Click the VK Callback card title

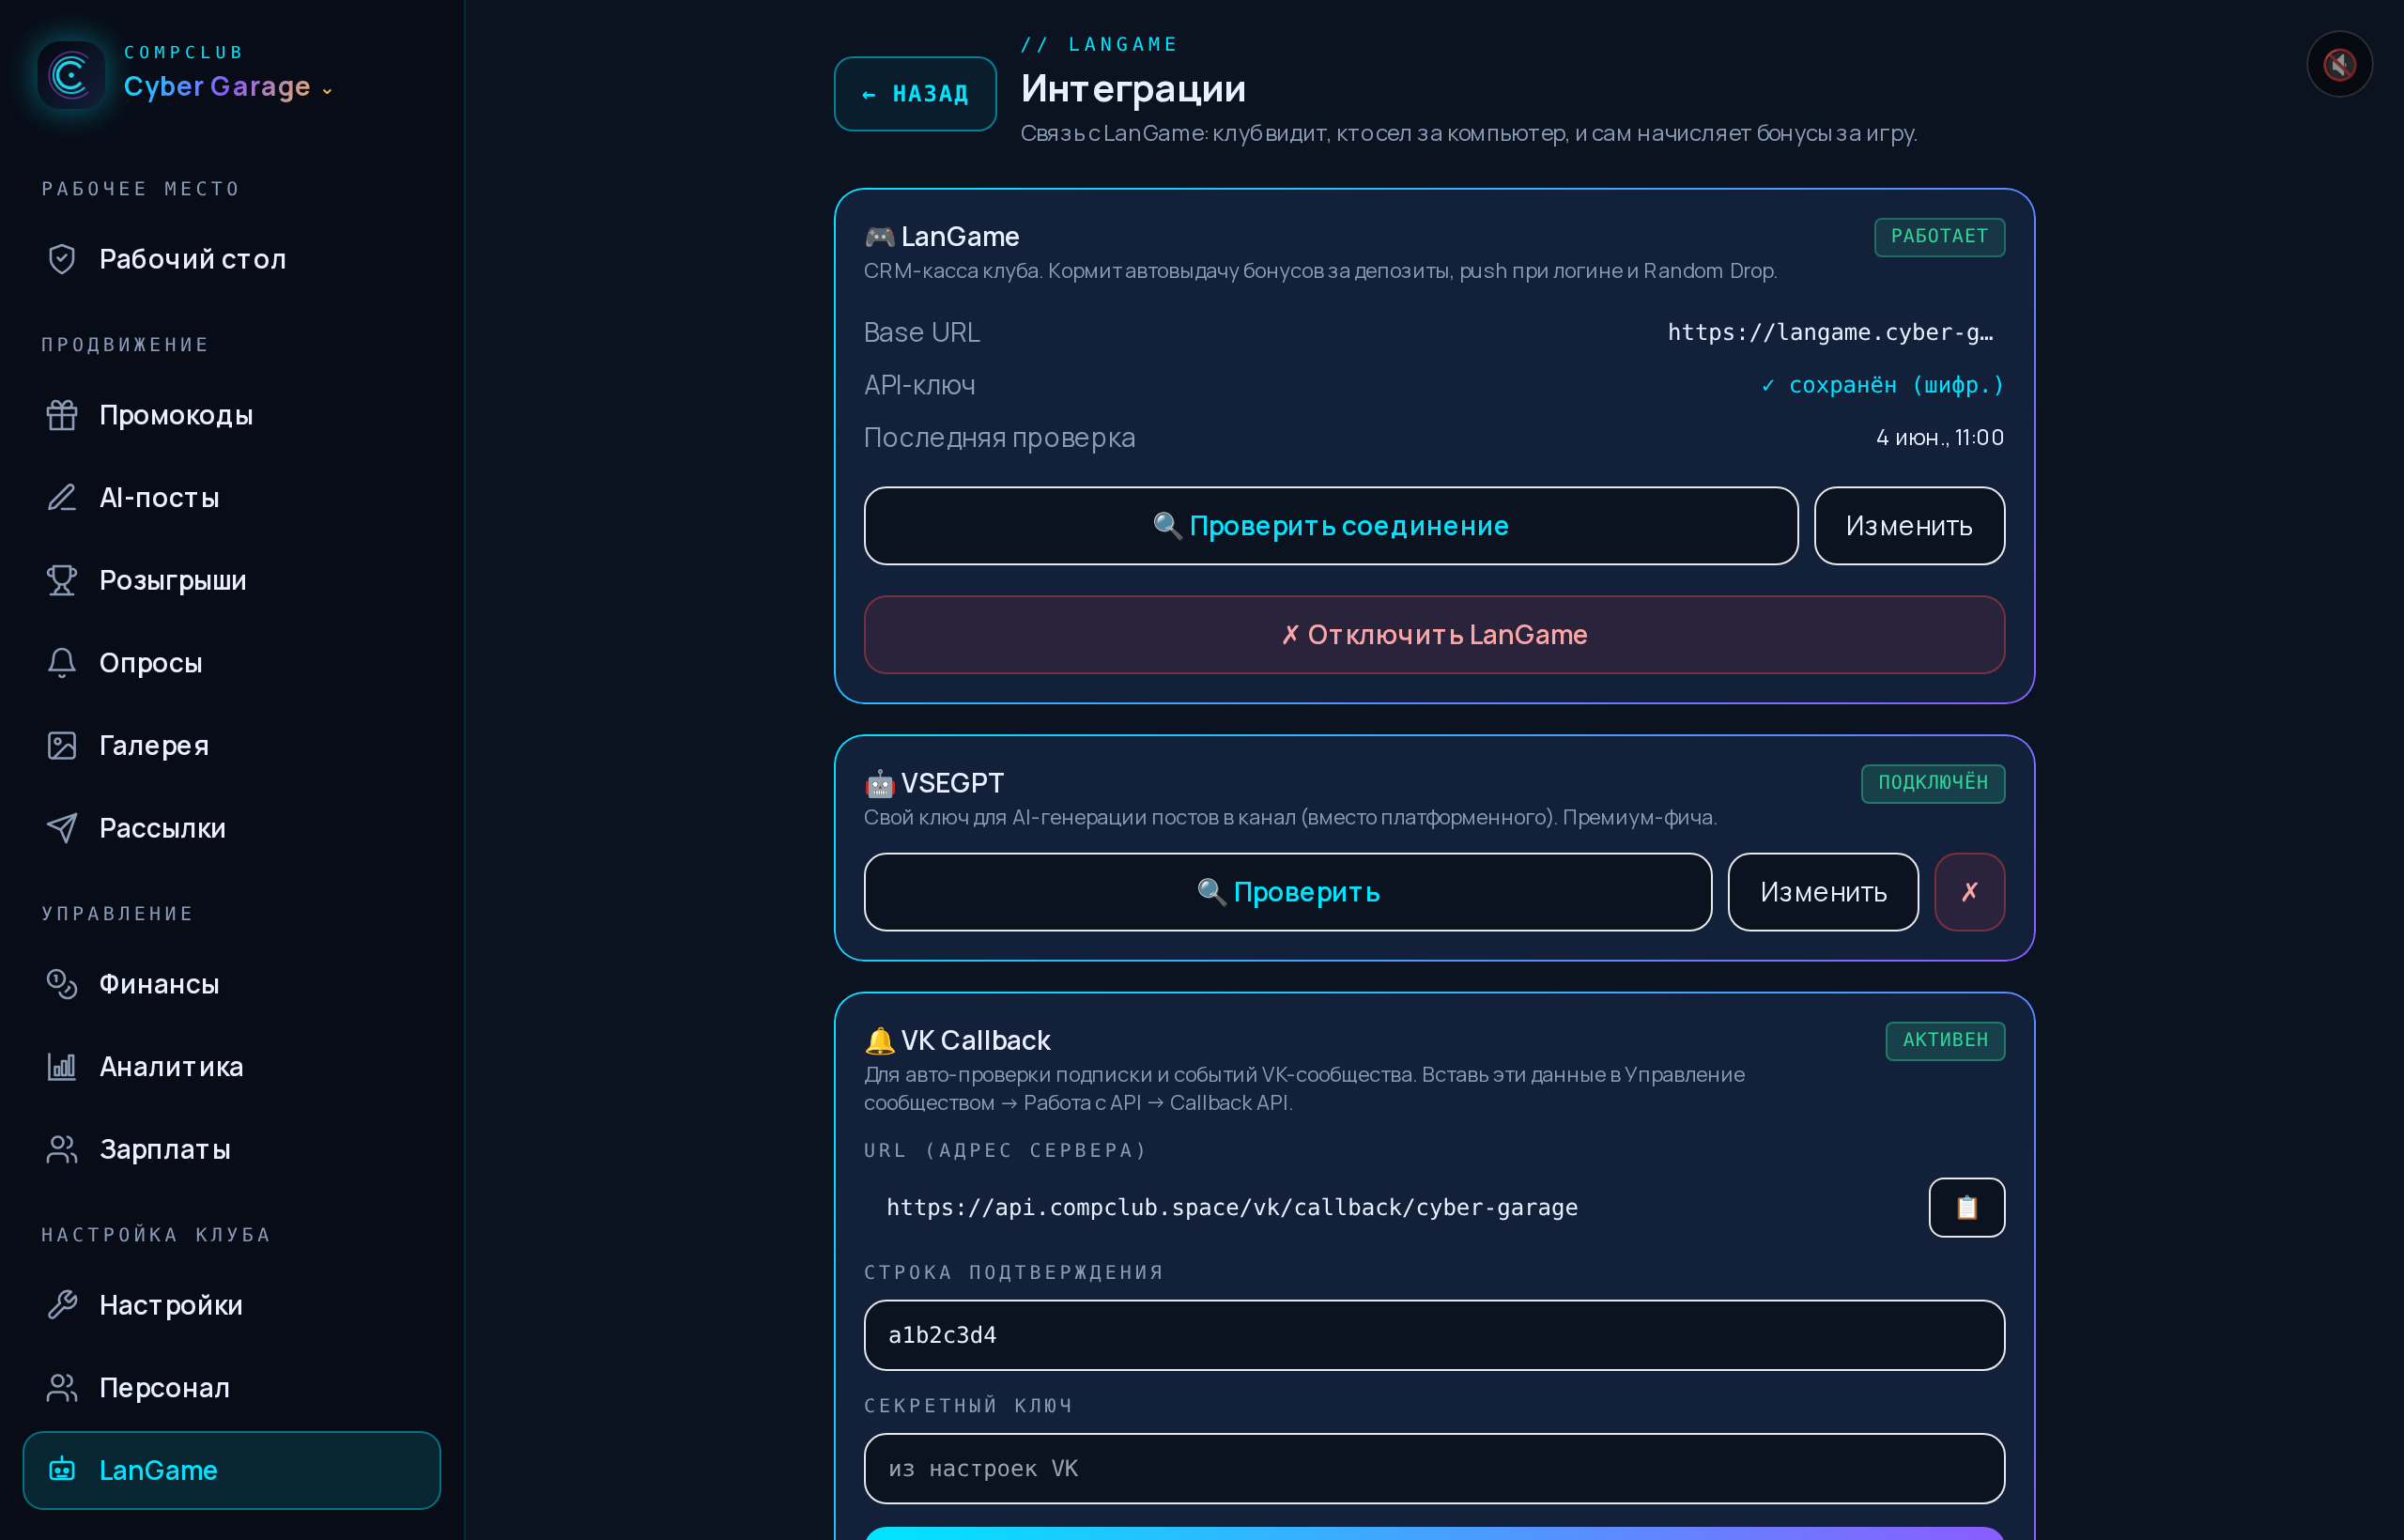coord(975,1041)
